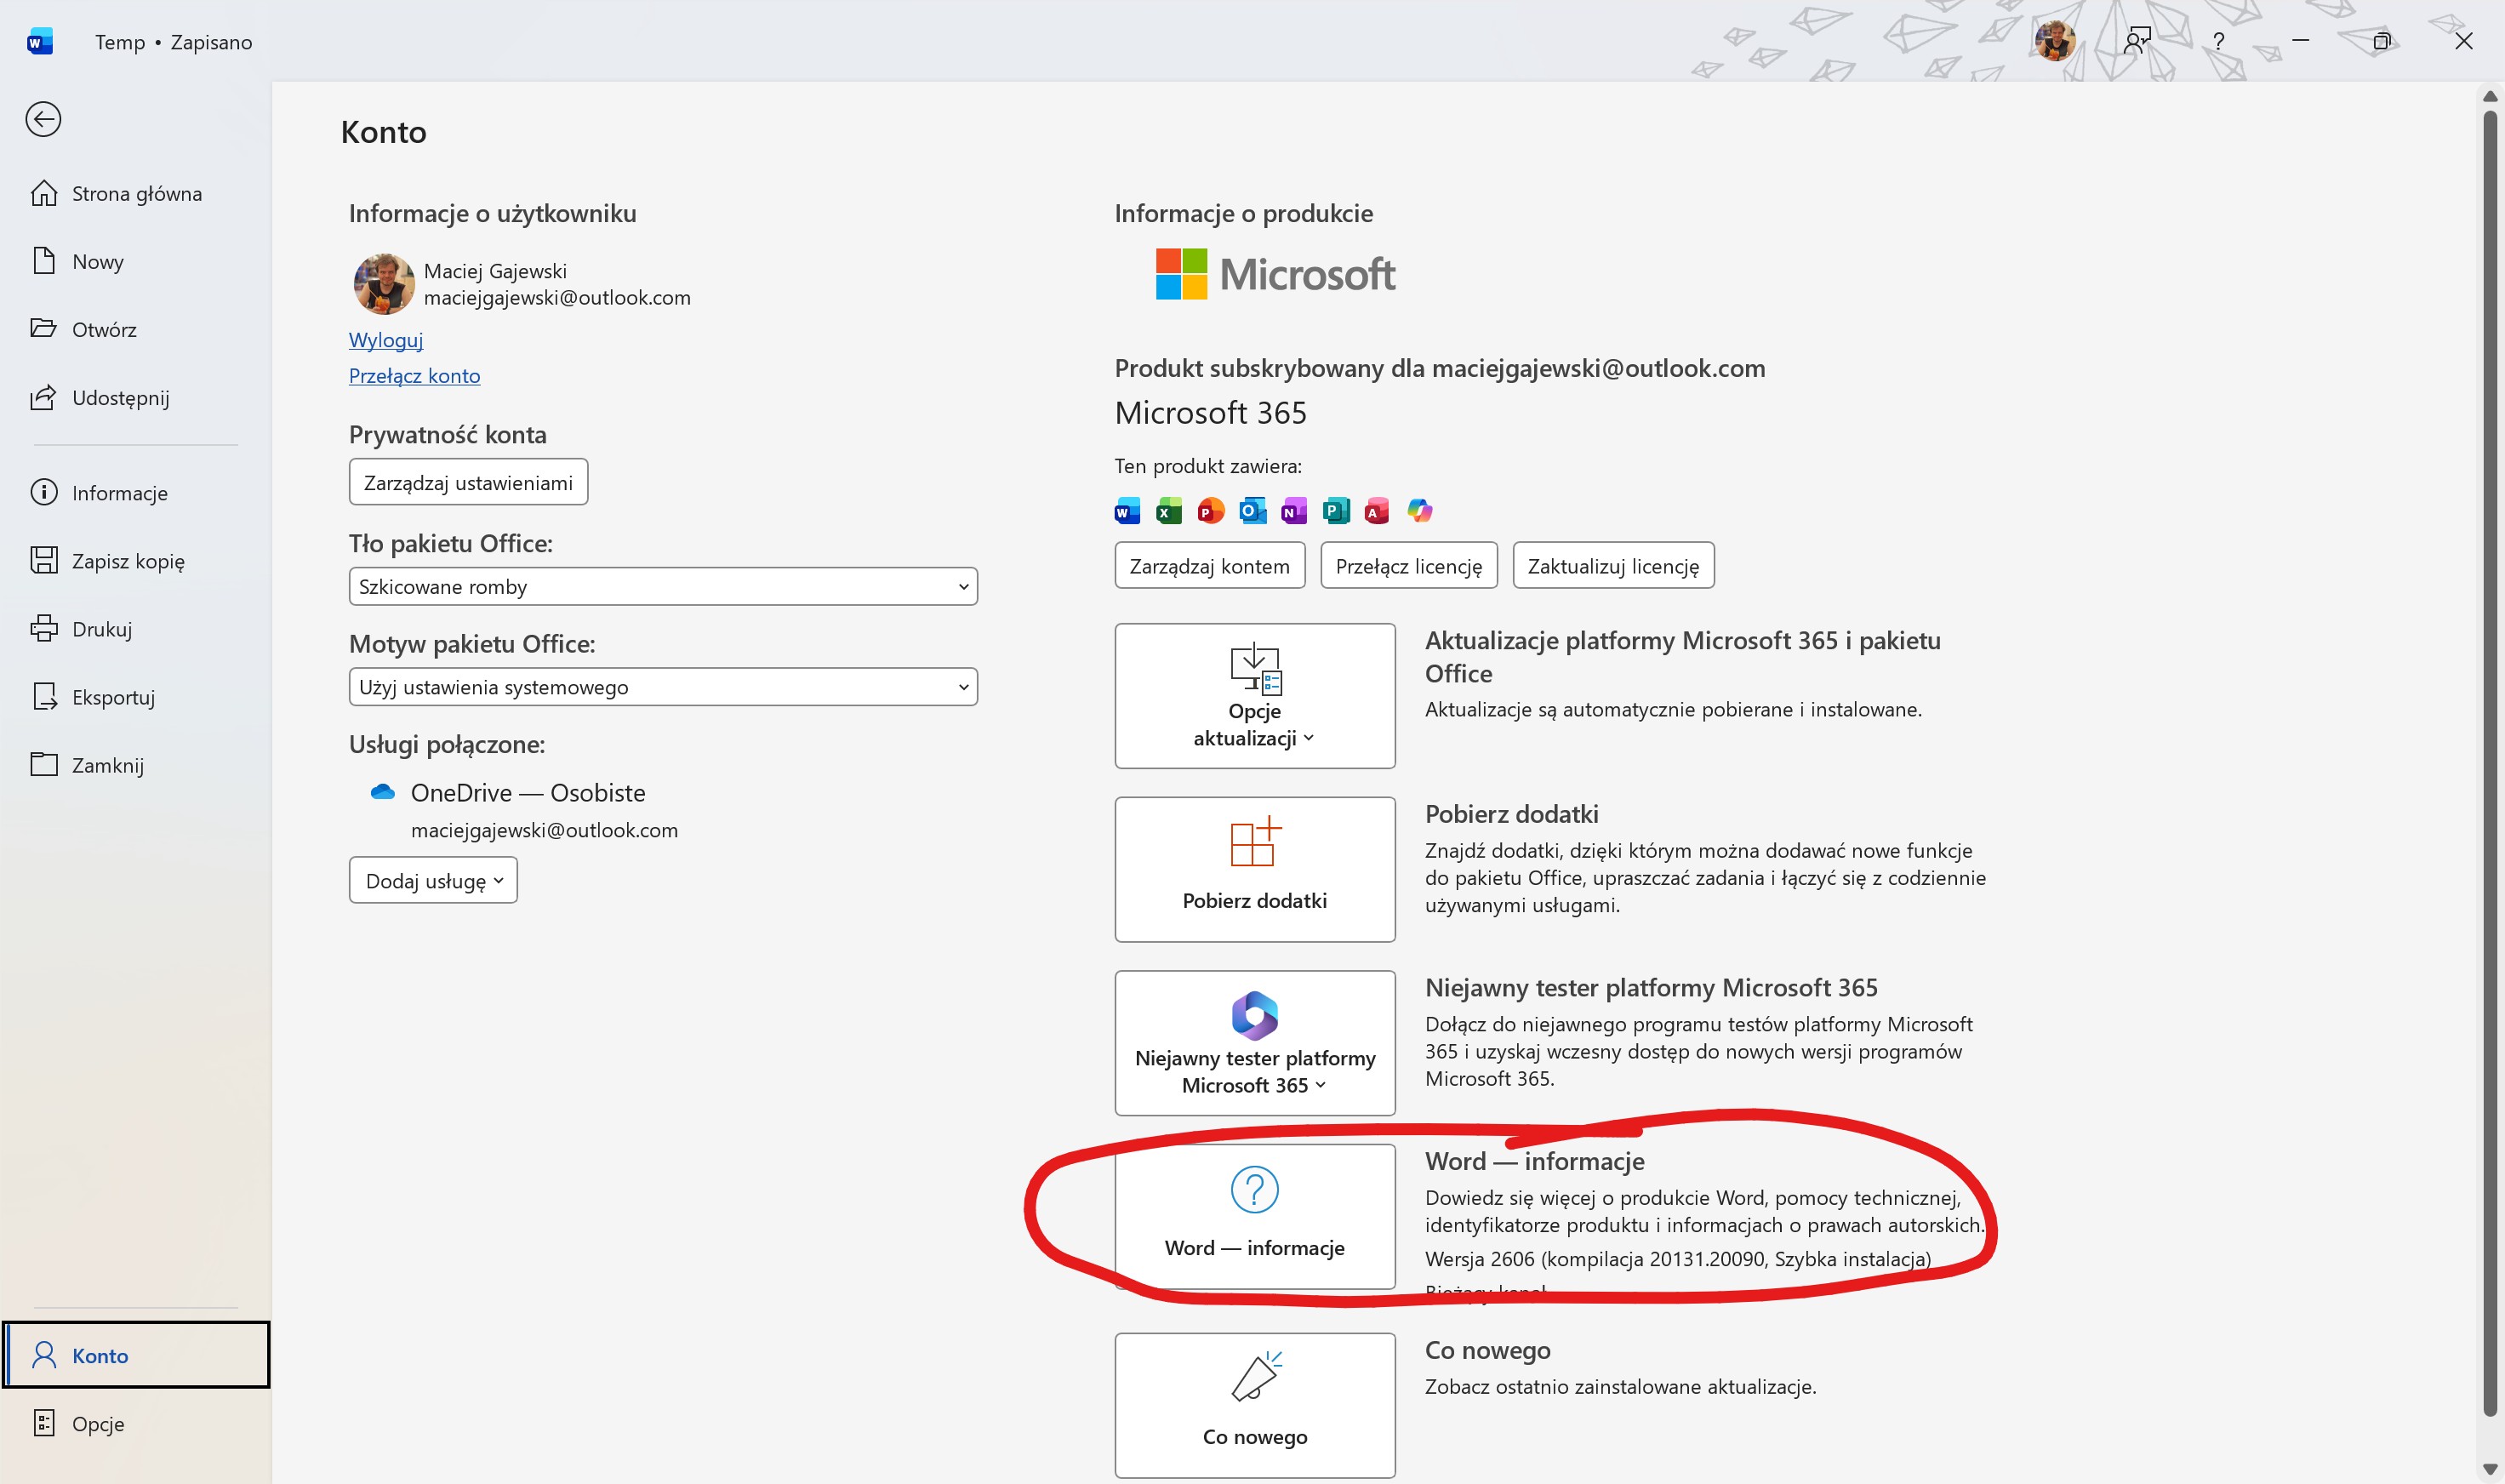Image resolution: width=2505 pixels, height=1484 pixels.
Task: Click the Copilot icon in product apps
Action: tap(1419, 511)
